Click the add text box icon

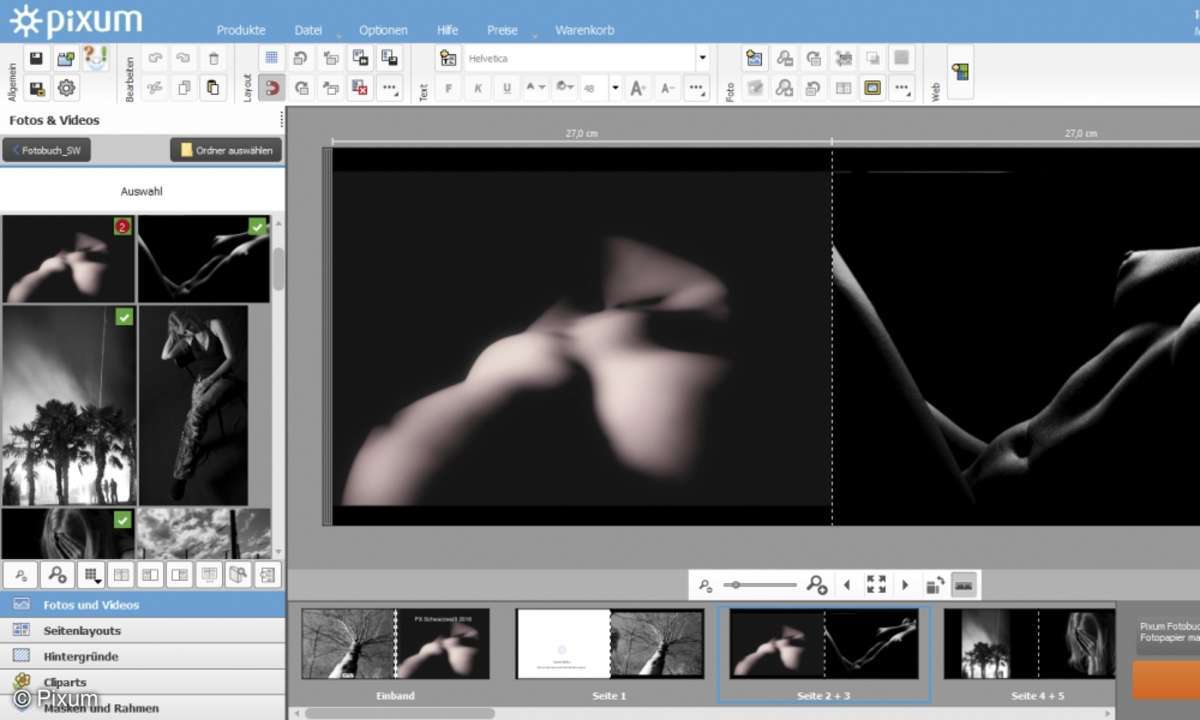click(x=448, y=59)
